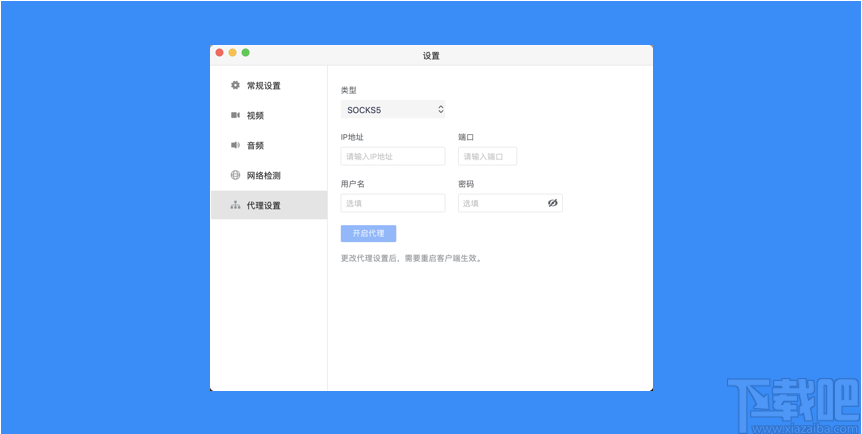This screenshot has height=434, width=862.
Task: Maximize the 设置 window with green button
Action: point(246,52)
